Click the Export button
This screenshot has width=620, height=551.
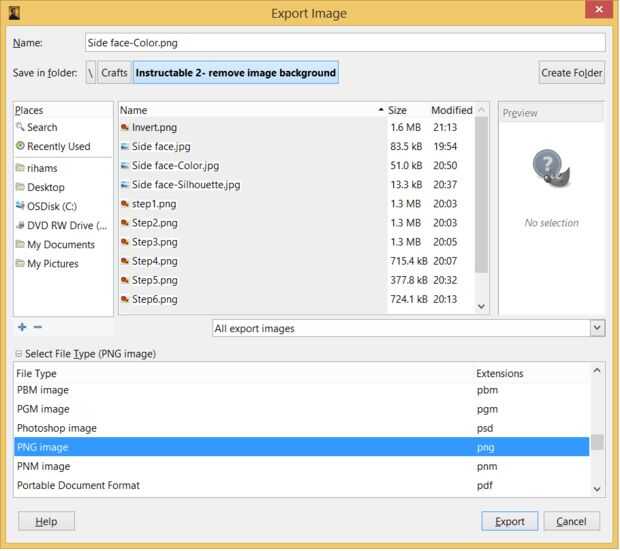coord(510,521)
